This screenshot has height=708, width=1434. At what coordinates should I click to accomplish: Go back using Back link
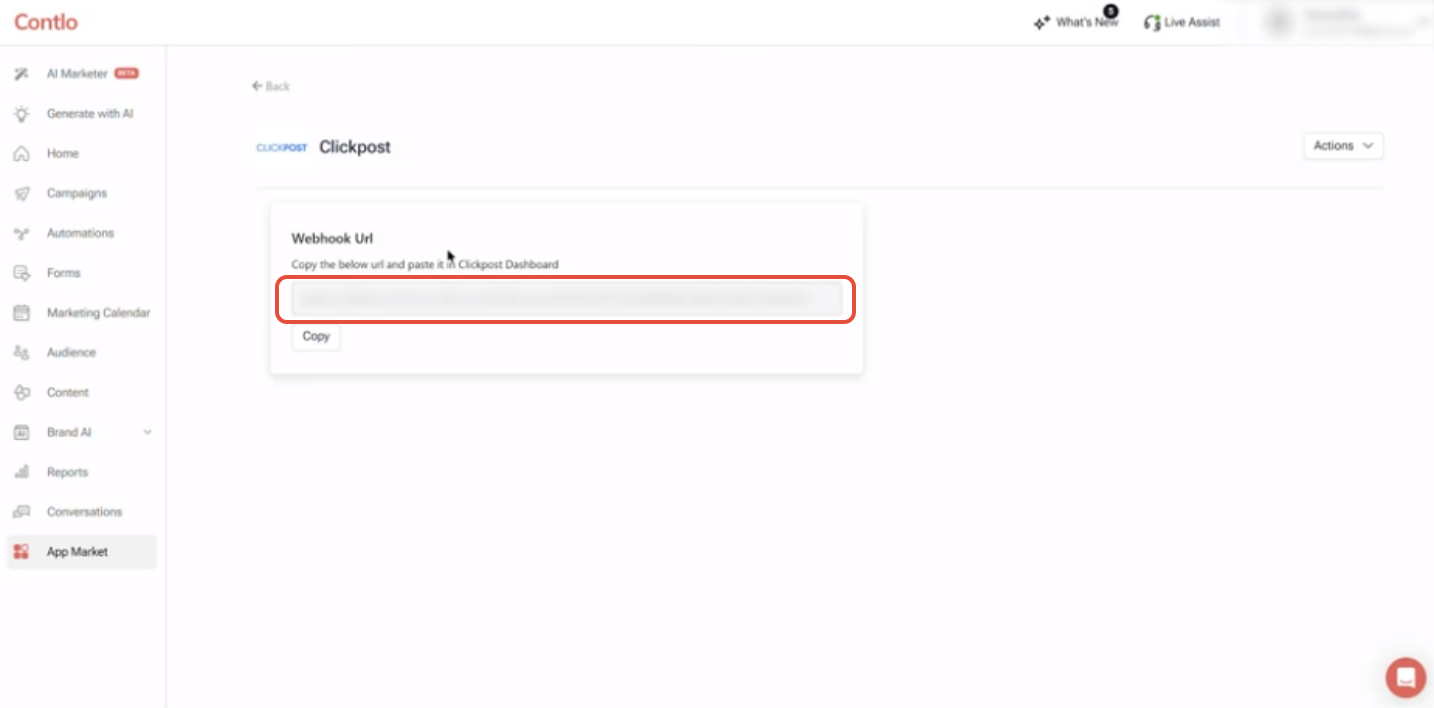coord(271,86)
